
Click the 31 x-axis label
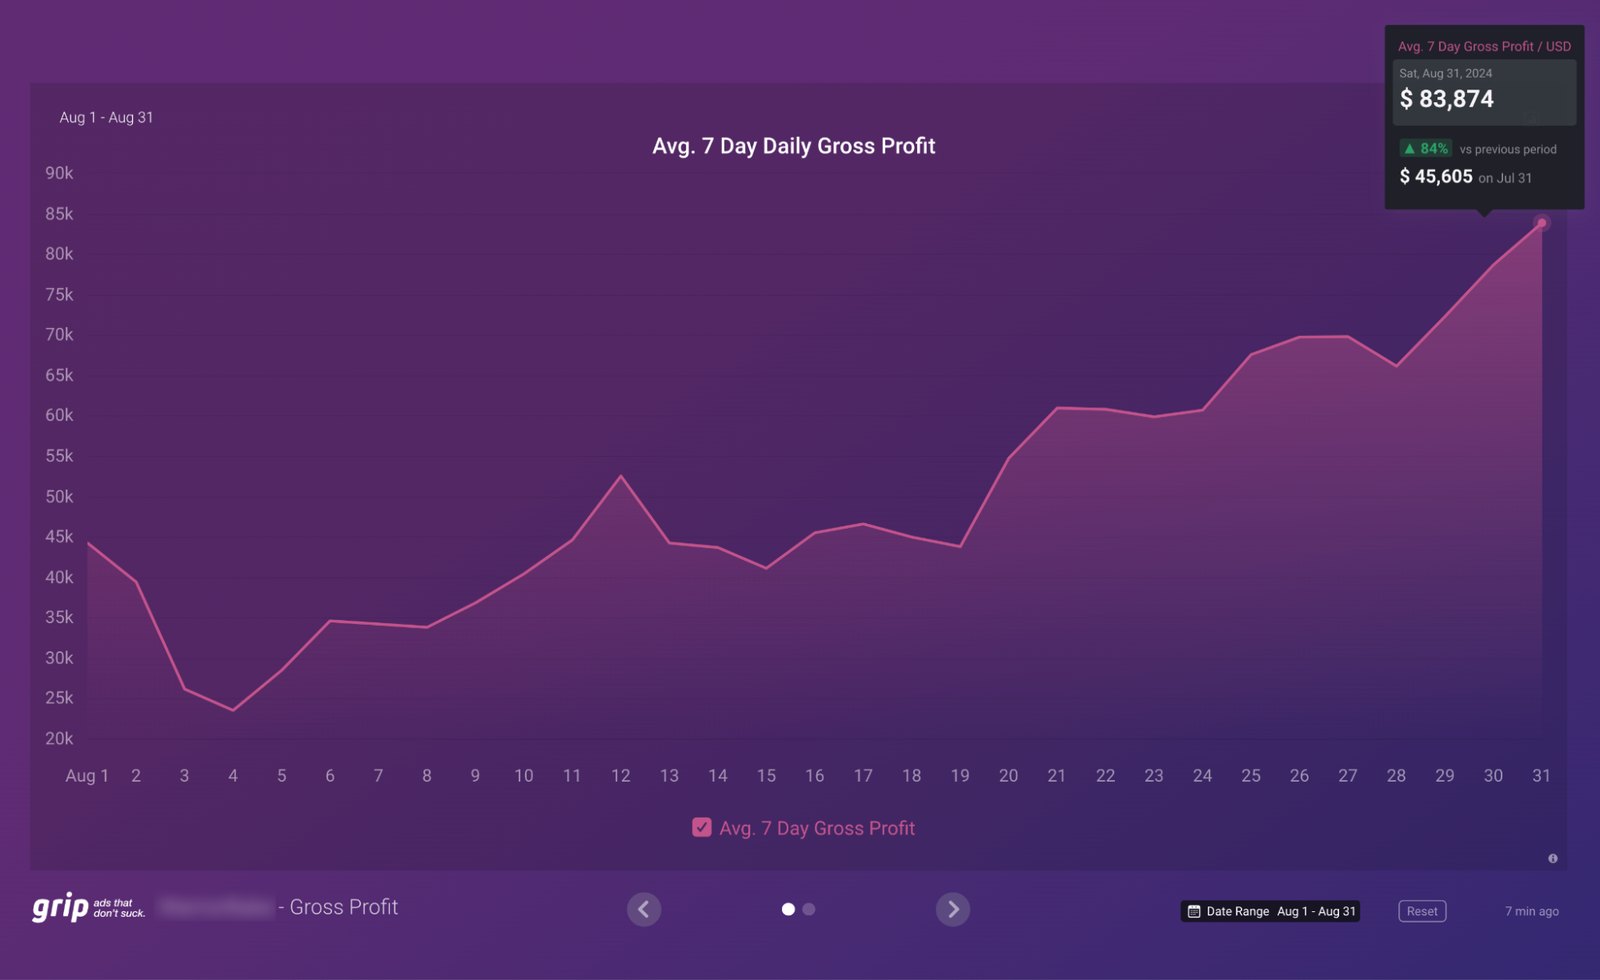tap(1542, 775)
